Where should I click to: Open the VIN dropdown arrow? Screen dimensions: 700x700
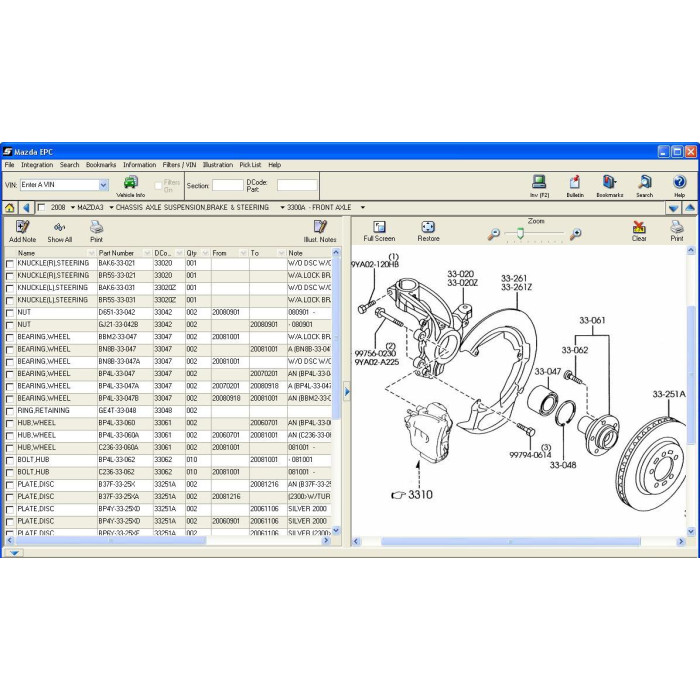[x=103, y=185]
